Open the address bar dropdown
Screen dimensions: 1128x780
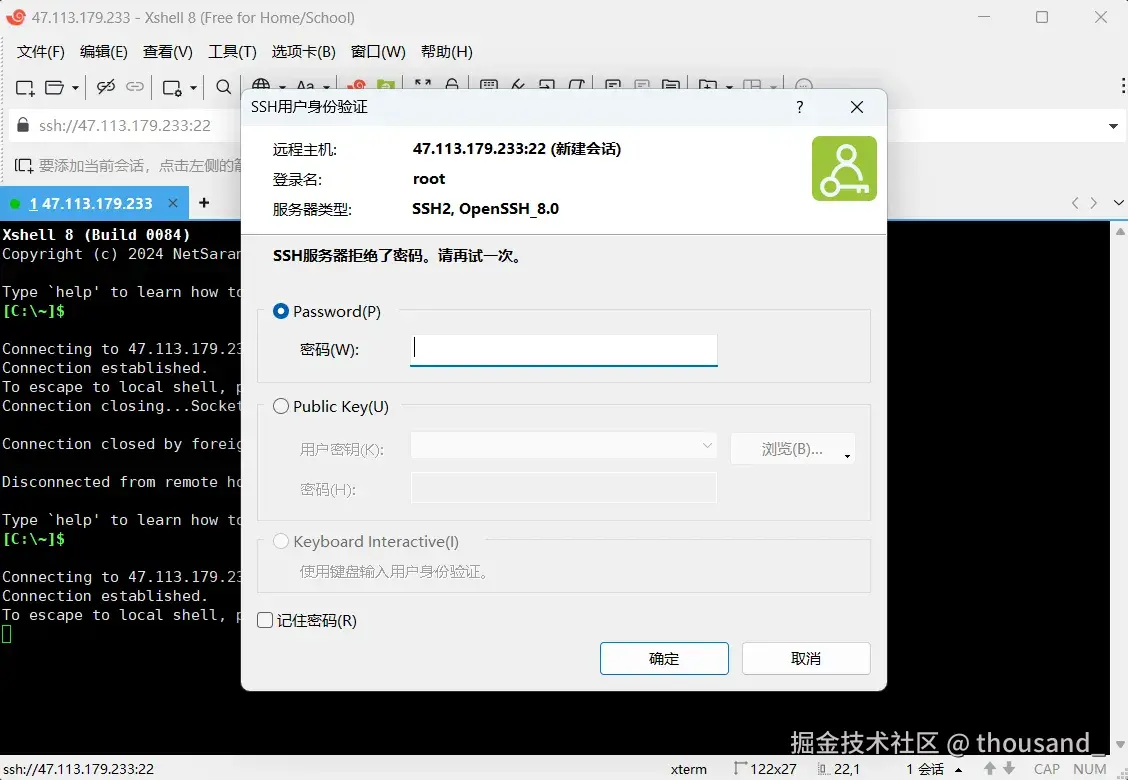[1113, 126]
